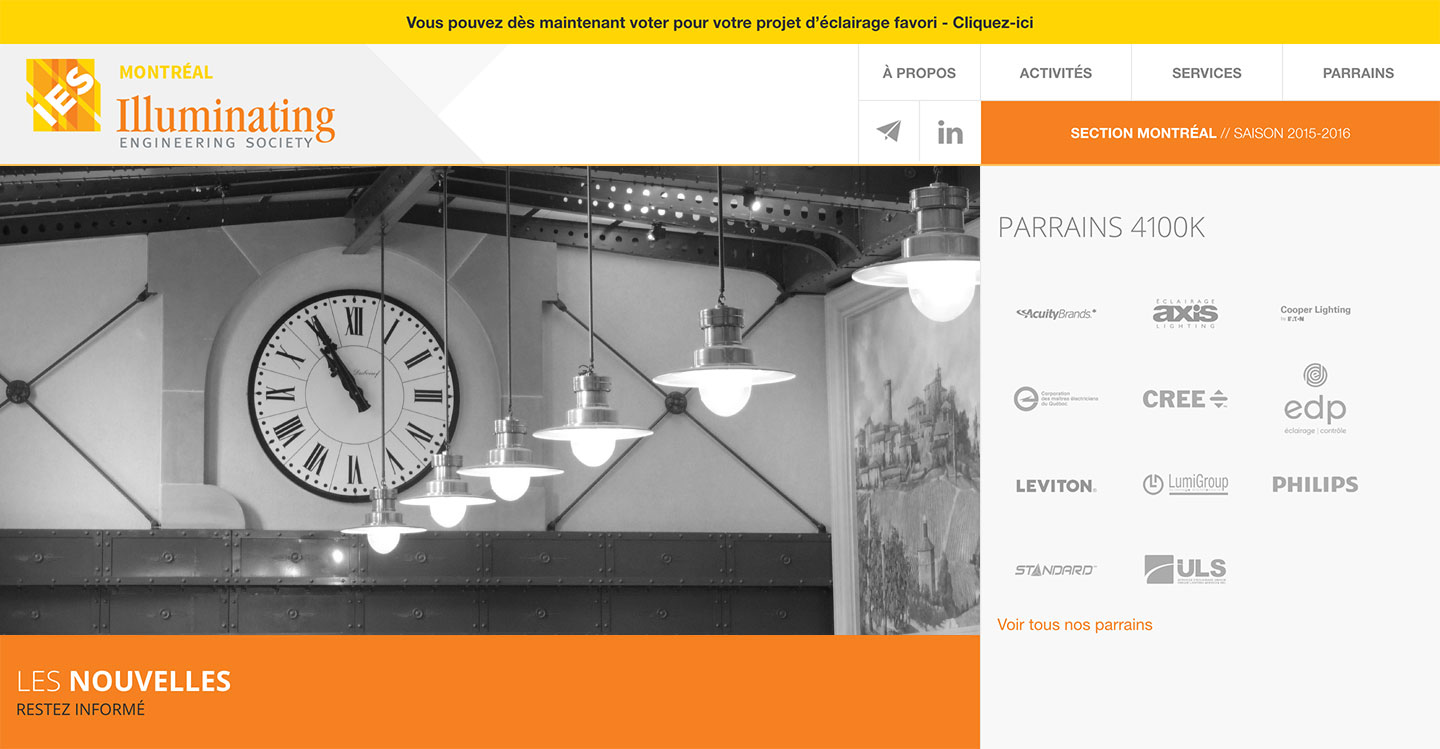Open the LinkedIn icon link
The image size is (1440, 749).
(x=950, y=132)
